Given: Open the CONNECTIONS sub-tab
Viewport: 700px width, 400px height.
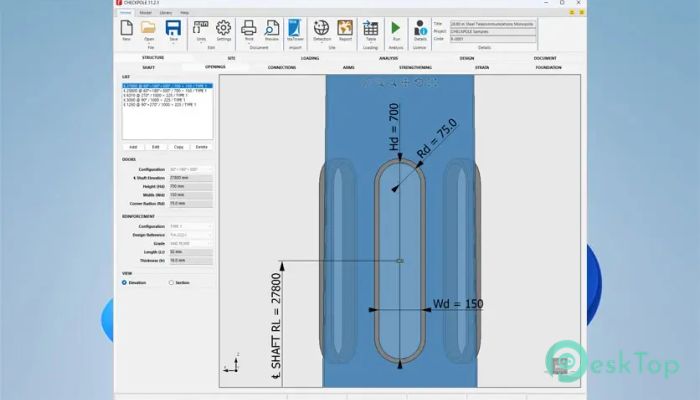Looking at the screenshot, I should 282,67.
